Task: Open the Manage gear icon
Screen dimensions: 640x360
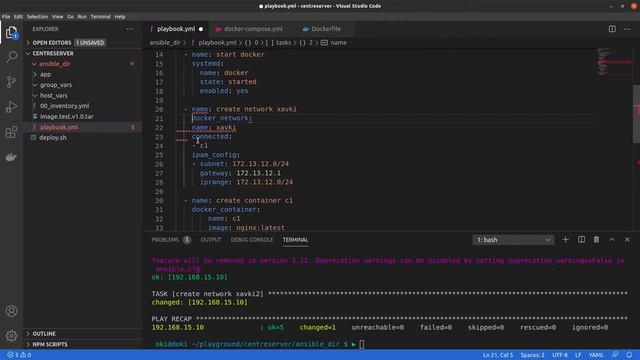Action: coord(11,336)
